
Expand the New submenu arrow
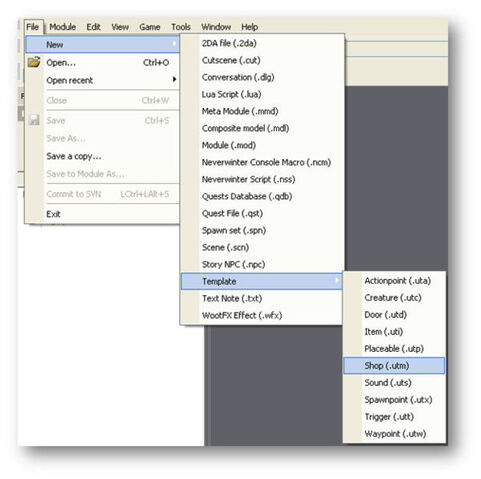(x=174, y=44)
